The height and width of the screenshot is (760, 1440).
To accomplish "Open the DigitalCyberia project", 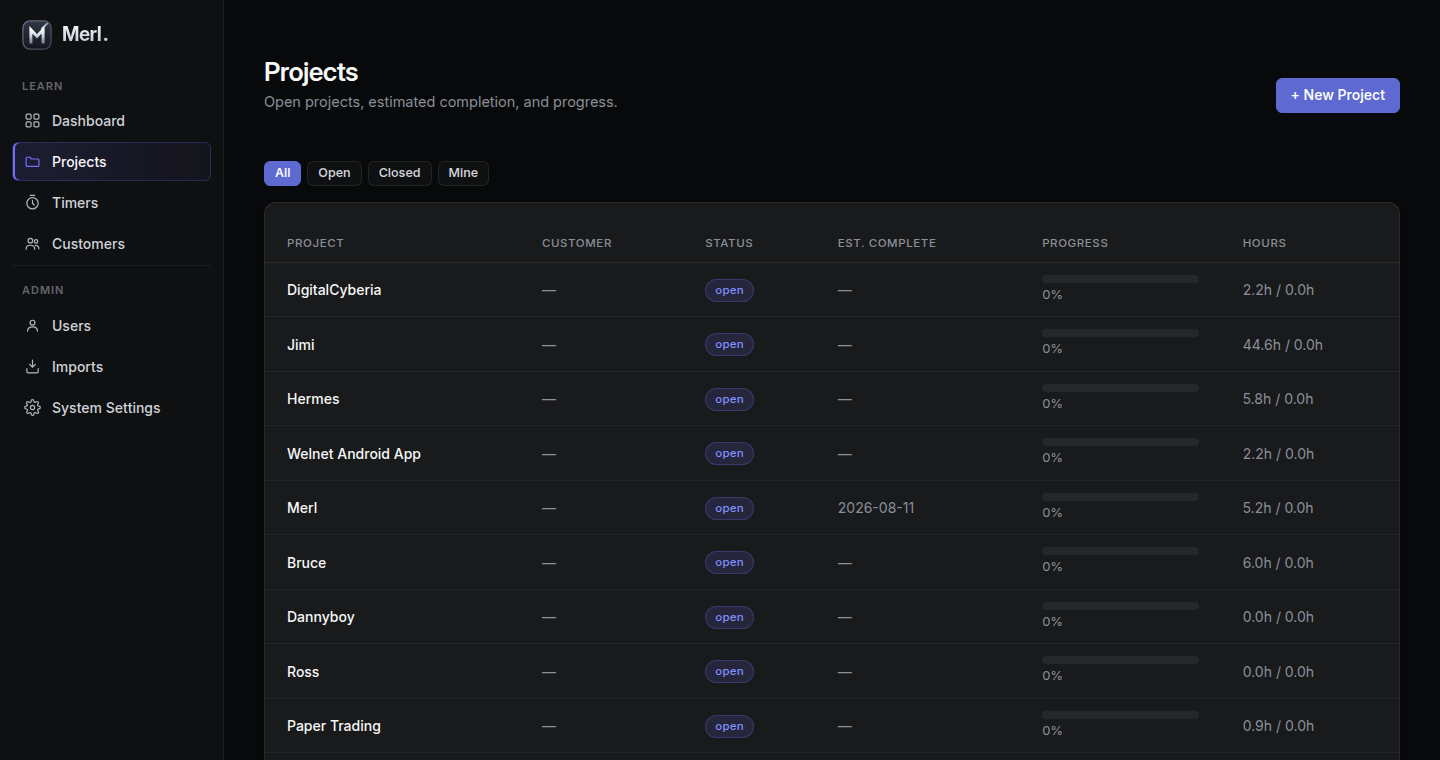I will (334, 290).
